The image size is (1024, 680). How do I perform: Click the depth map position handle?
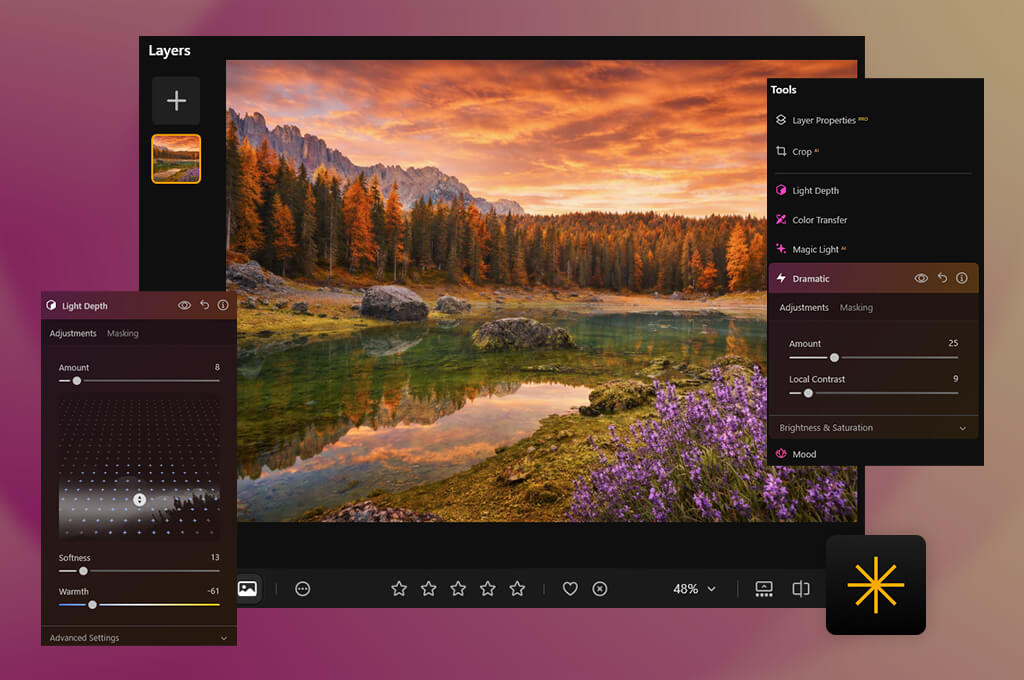tap(139, 500)
